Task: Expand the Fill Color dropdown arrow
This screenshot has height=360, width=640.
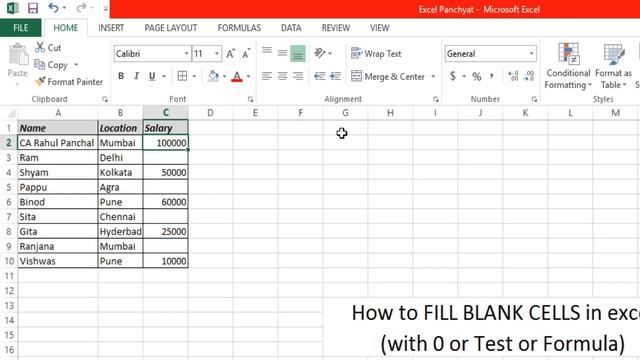Action: (x=224, y=76)
